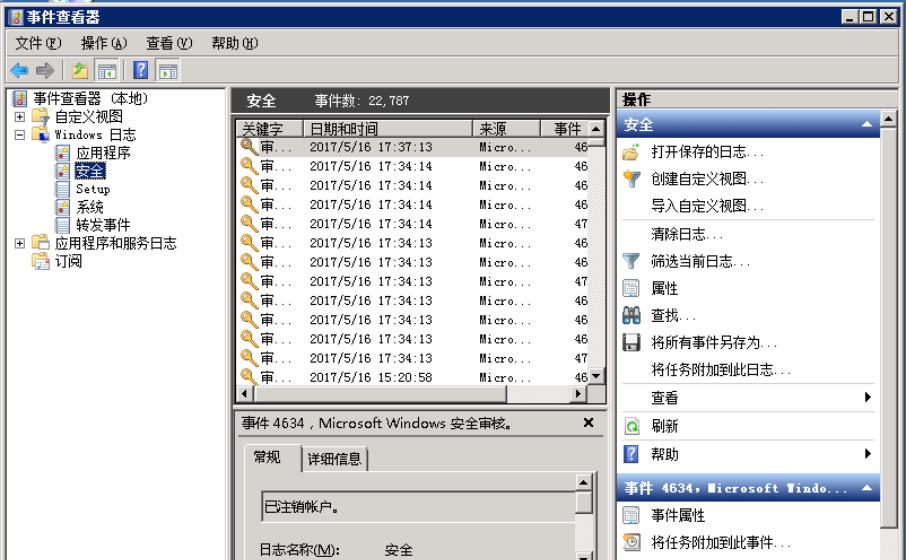The height and width of the screenshot is (560, 906).
Task: Click the 查找 binoculars icon
Action: (x=631, y=316)
